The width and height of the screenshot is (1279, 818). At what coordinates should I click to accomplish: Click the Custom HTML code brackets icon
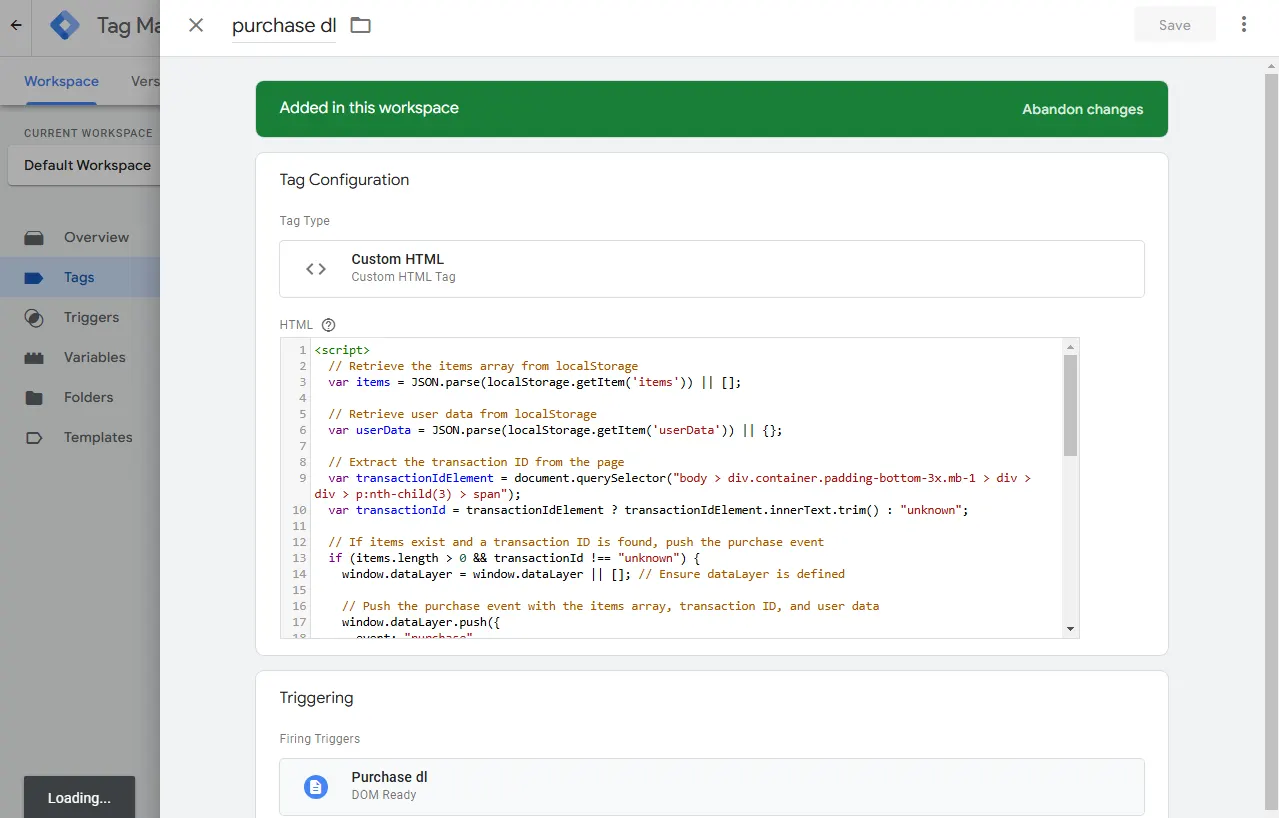[x=316, y=269]
